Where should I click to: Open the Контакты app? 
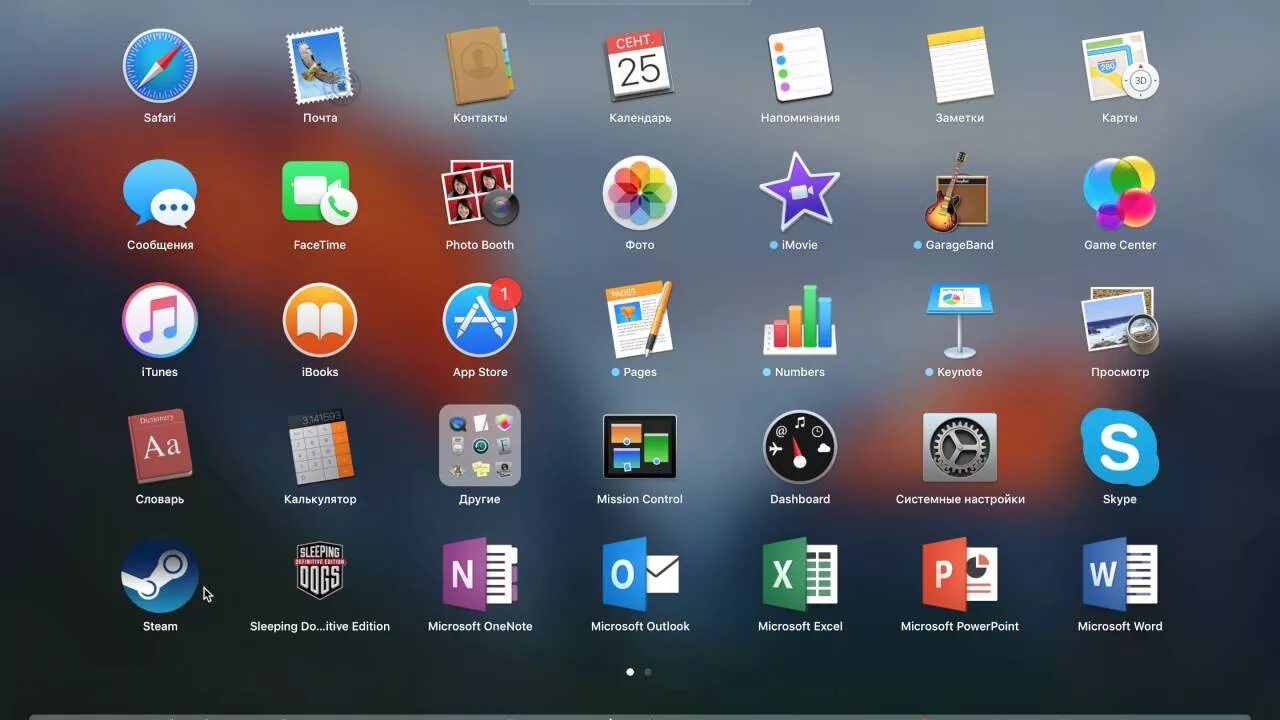pyautogui.click(x=480, y=66)
